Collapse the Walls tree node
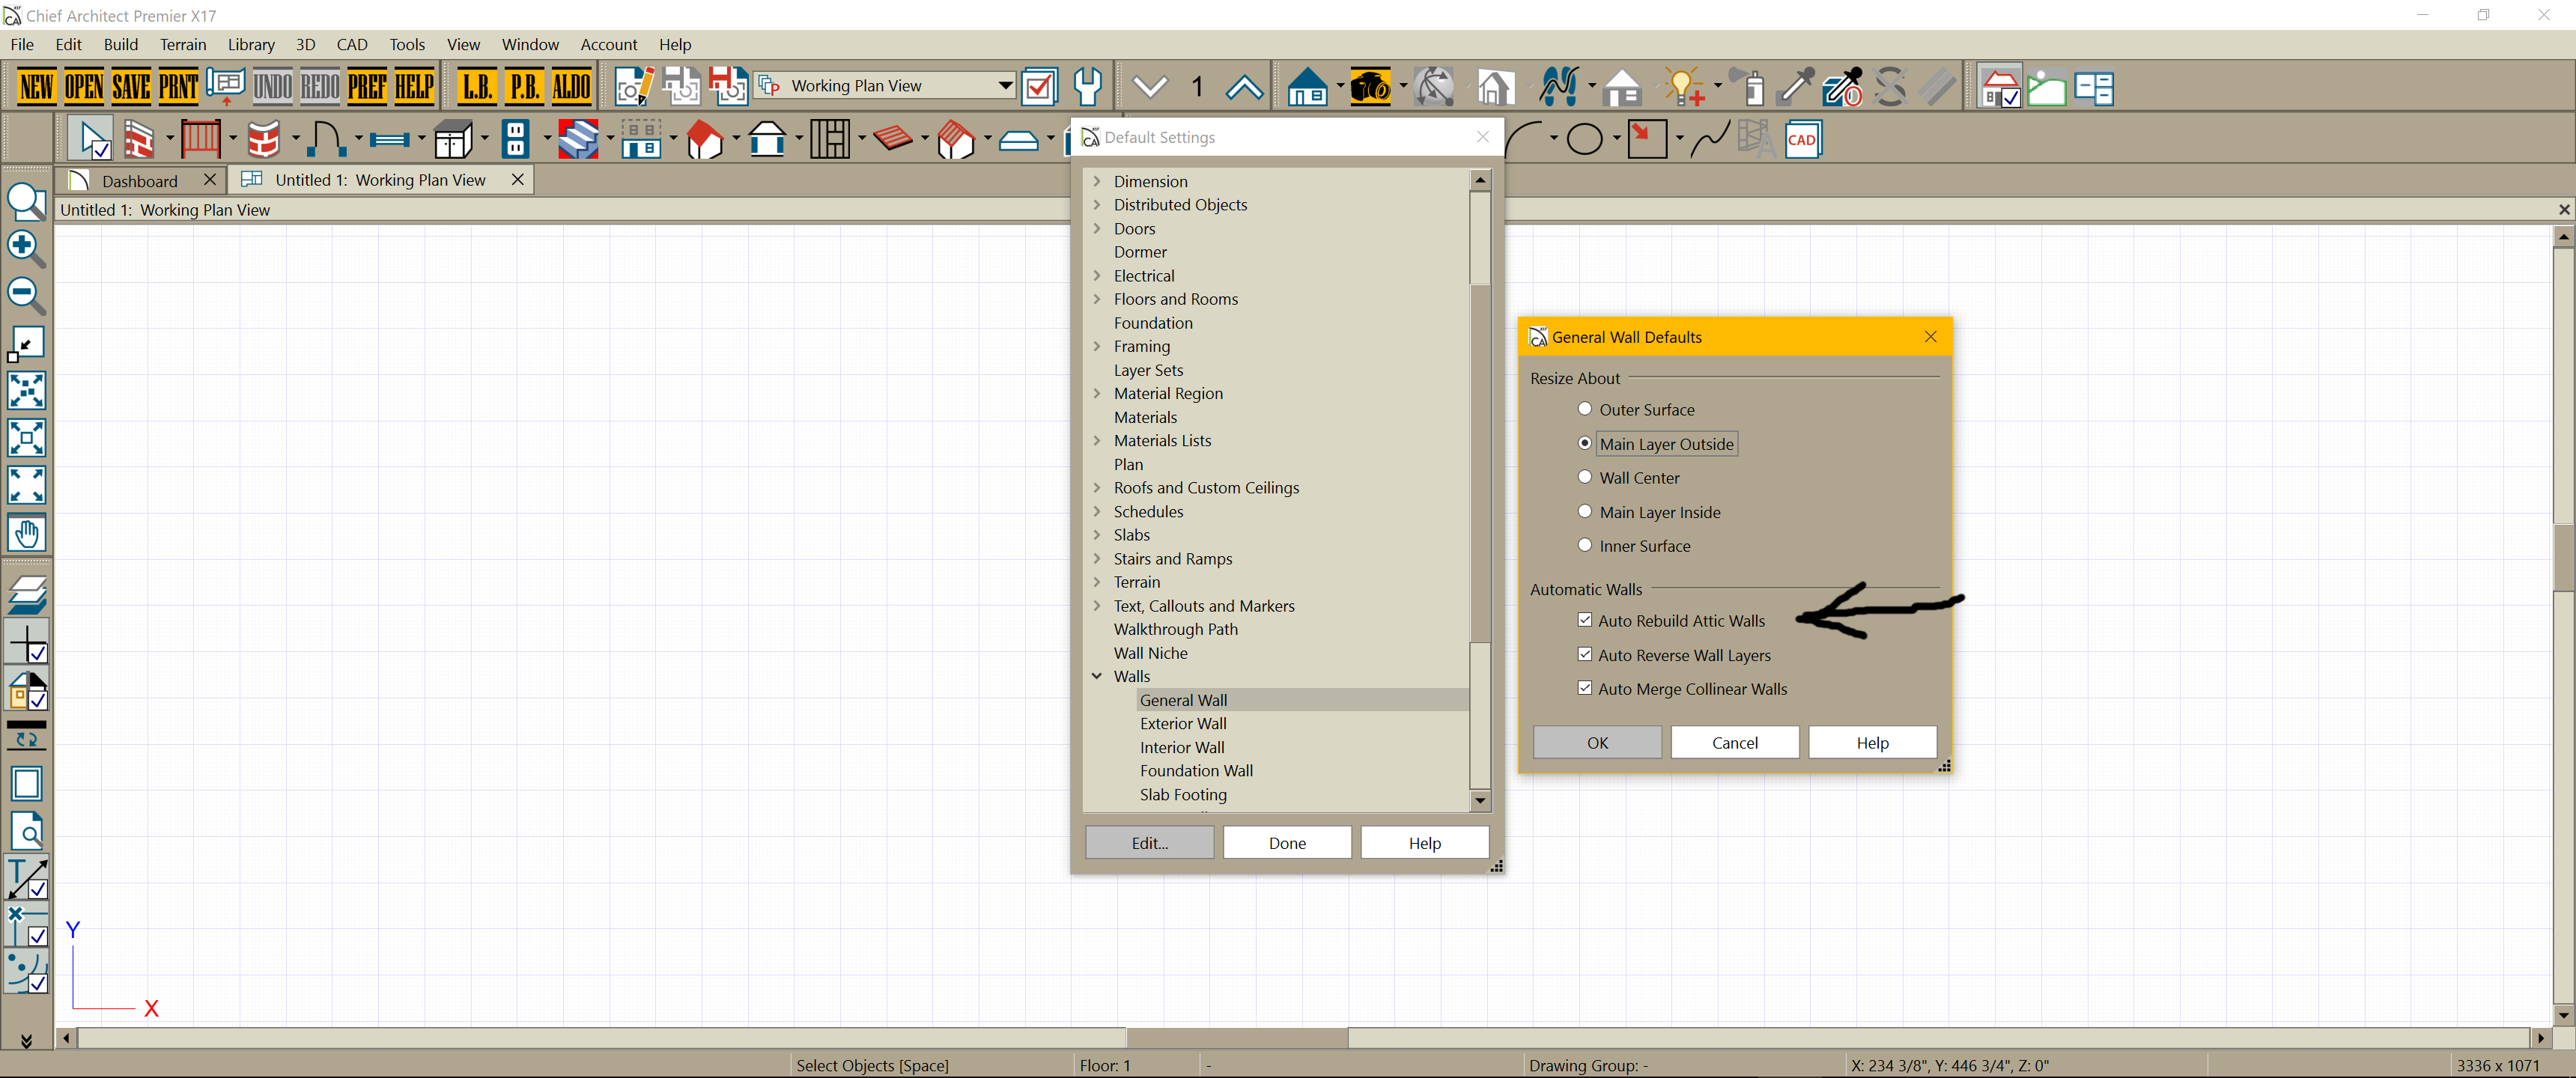This screenshot has height=1078, width=2576. 1097,676
